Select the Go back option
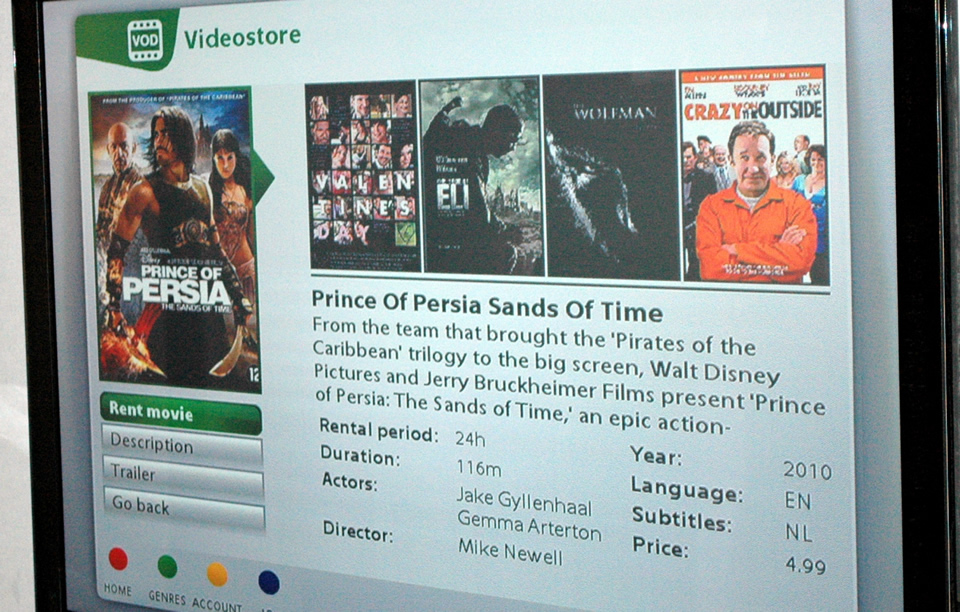960x612 pixels. pyautogui.click(x=184, y=508)
